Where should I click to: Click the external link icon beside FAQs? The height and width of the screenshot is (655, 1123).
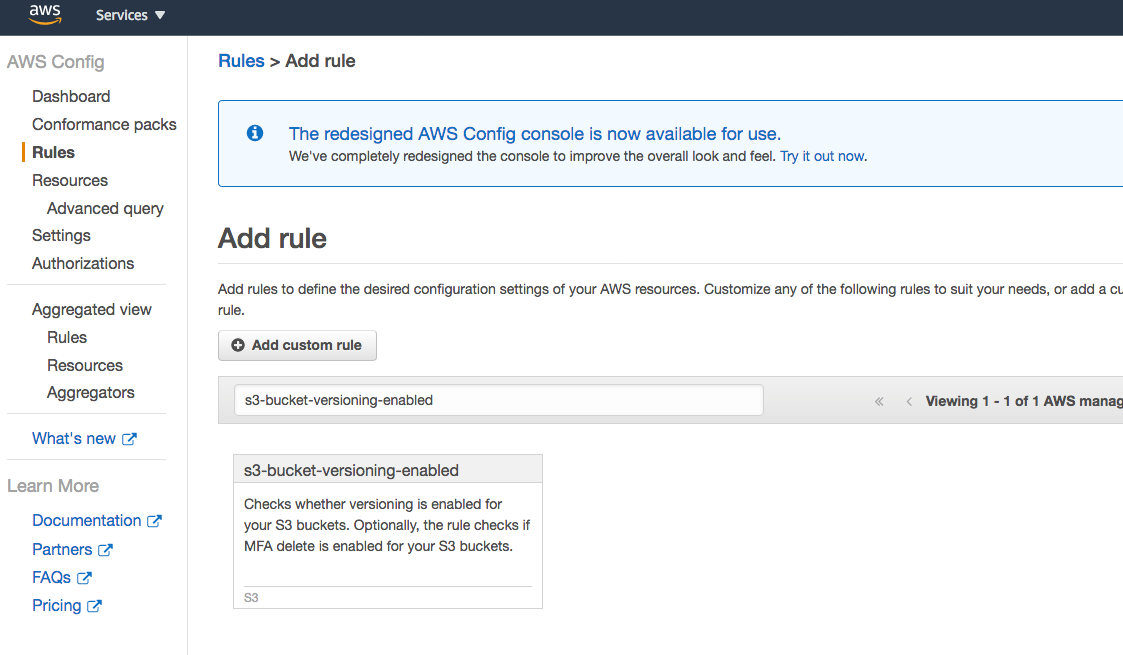83,577
